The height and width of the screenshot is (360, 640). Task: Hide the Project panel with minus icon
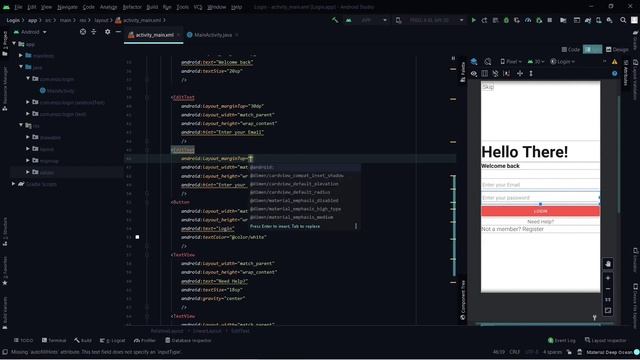click(x=118, y=32)
